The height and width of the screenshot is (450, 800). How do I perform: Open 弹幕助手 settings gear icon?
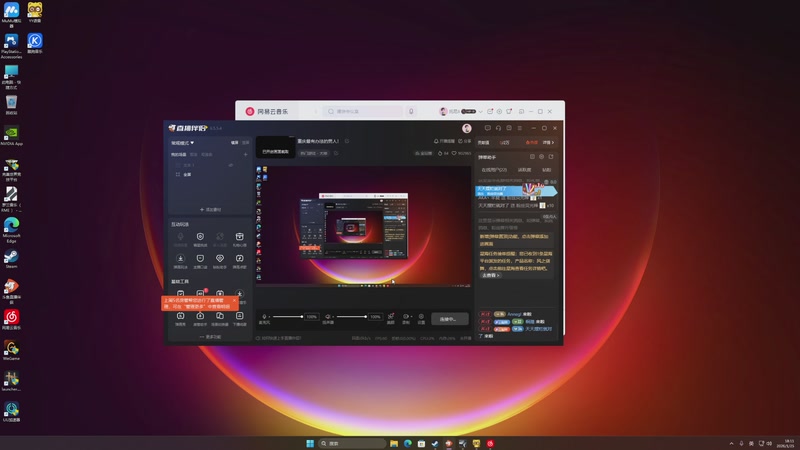pyautogui.click(x=542, y=157)
